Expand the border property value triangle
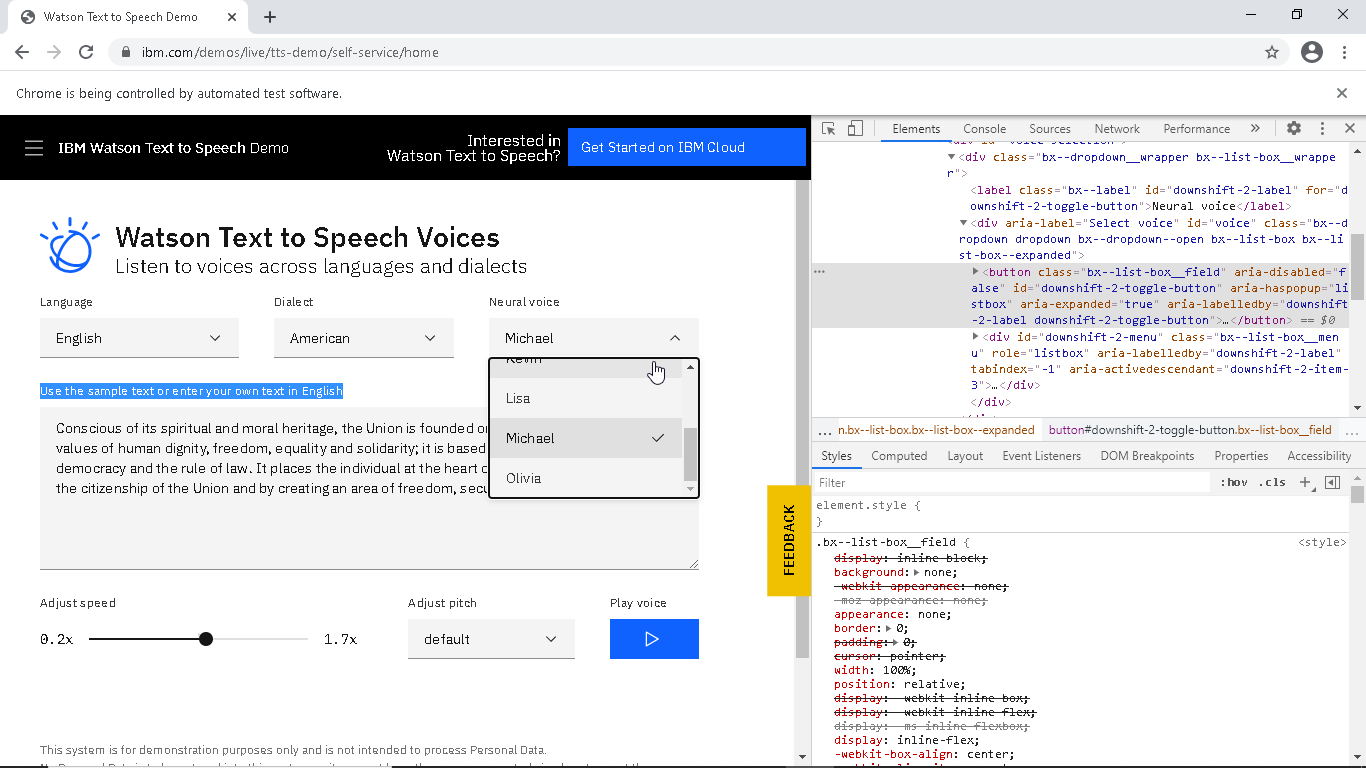Image resolution: width=1366 pixels, height=768 pixels. click(889, 628)
